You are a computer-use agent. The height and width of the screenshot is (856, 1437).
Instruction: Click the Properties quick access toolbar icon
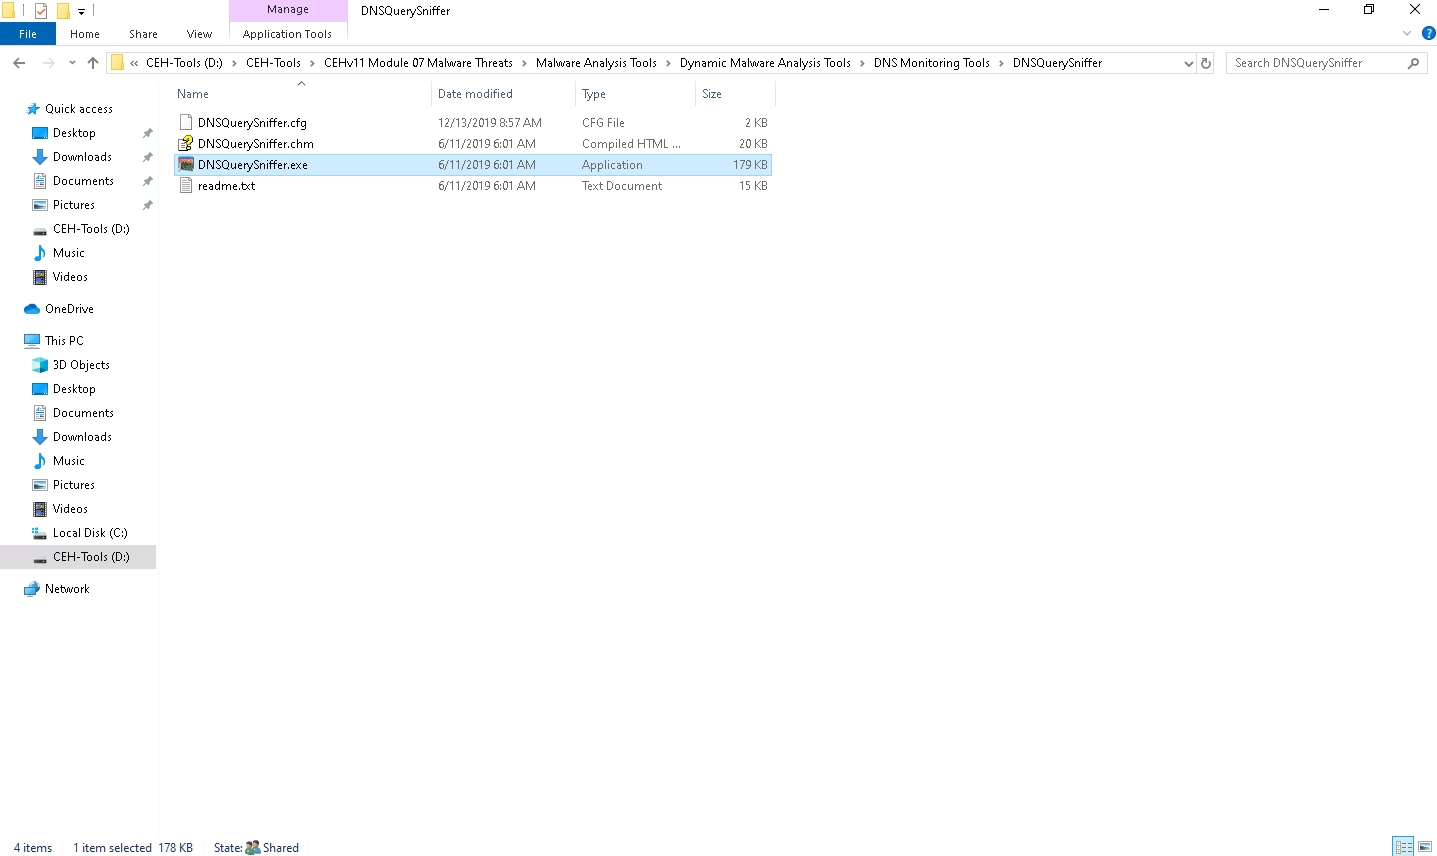pyautogui.click(x=41, y=11)
